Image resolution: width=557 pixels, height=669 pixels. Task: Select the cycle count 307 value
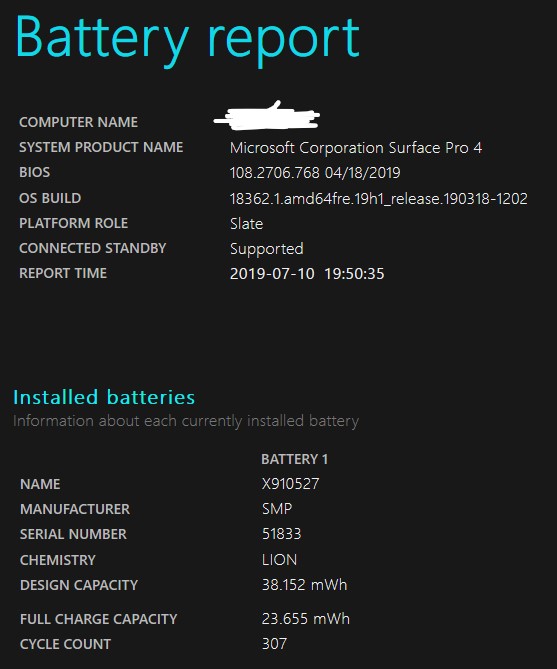(x=274, y=643)
